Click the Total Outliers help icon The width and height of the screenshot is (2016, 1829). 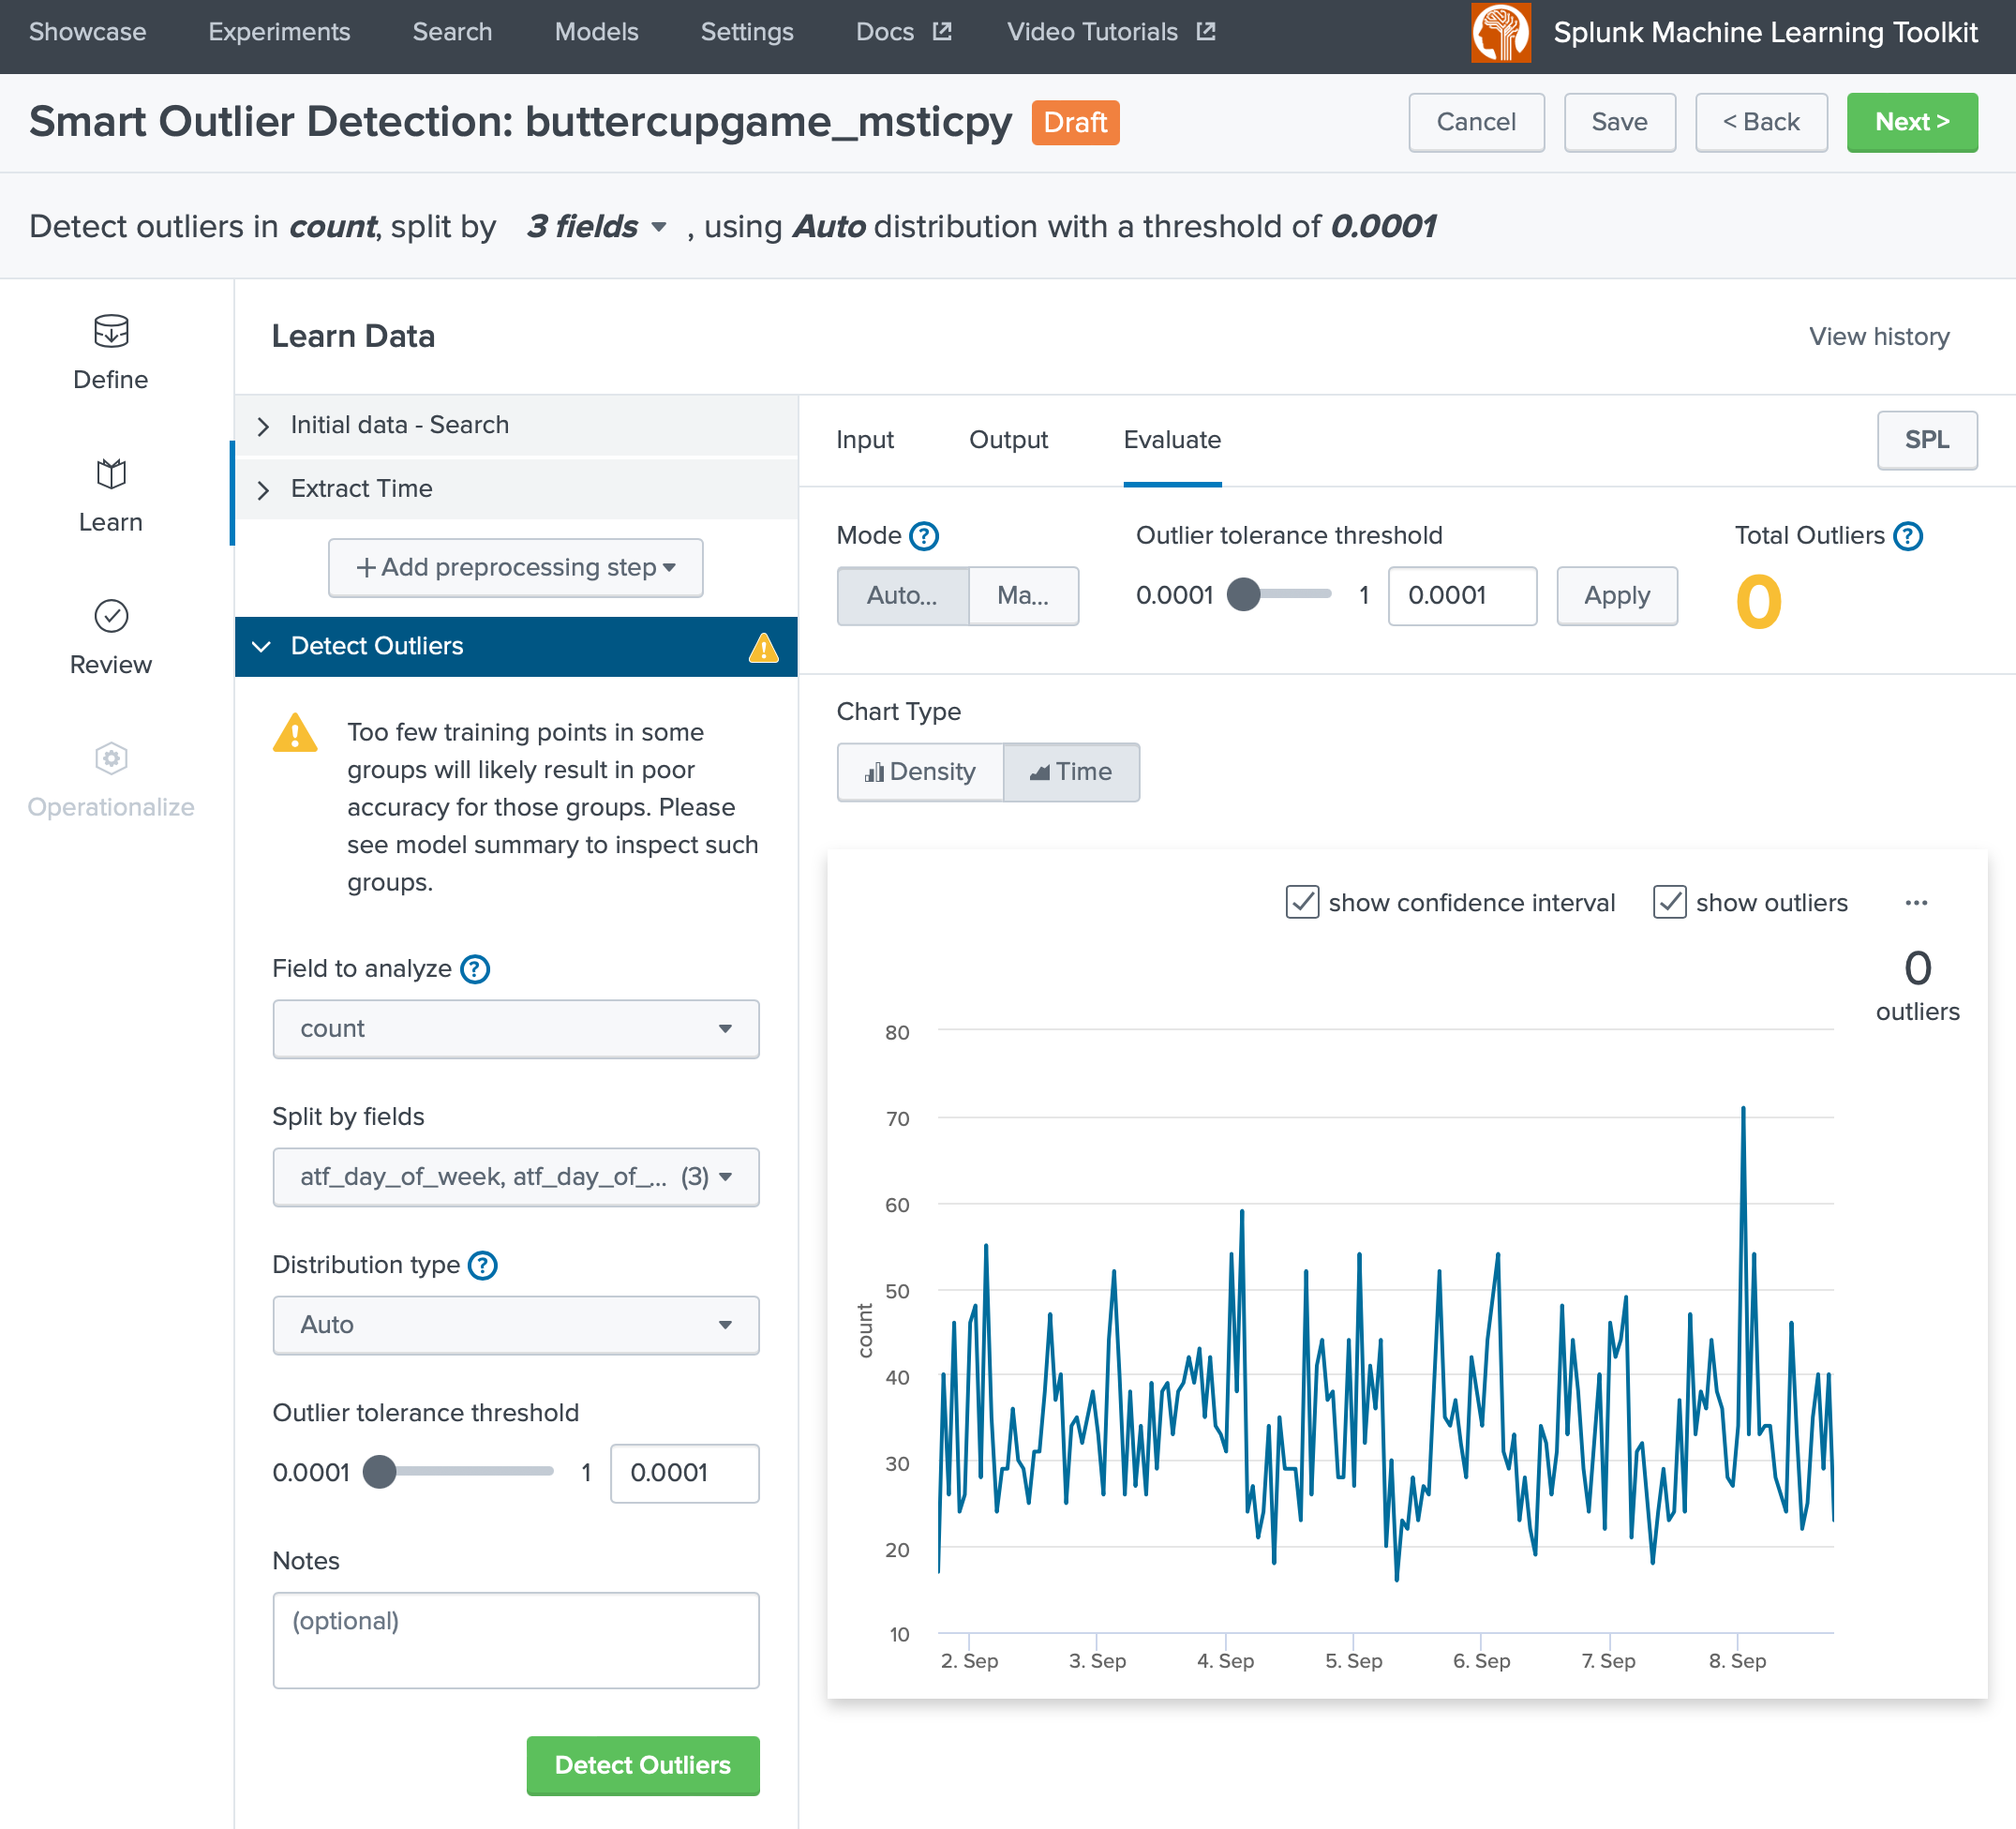click(1908, 536)
